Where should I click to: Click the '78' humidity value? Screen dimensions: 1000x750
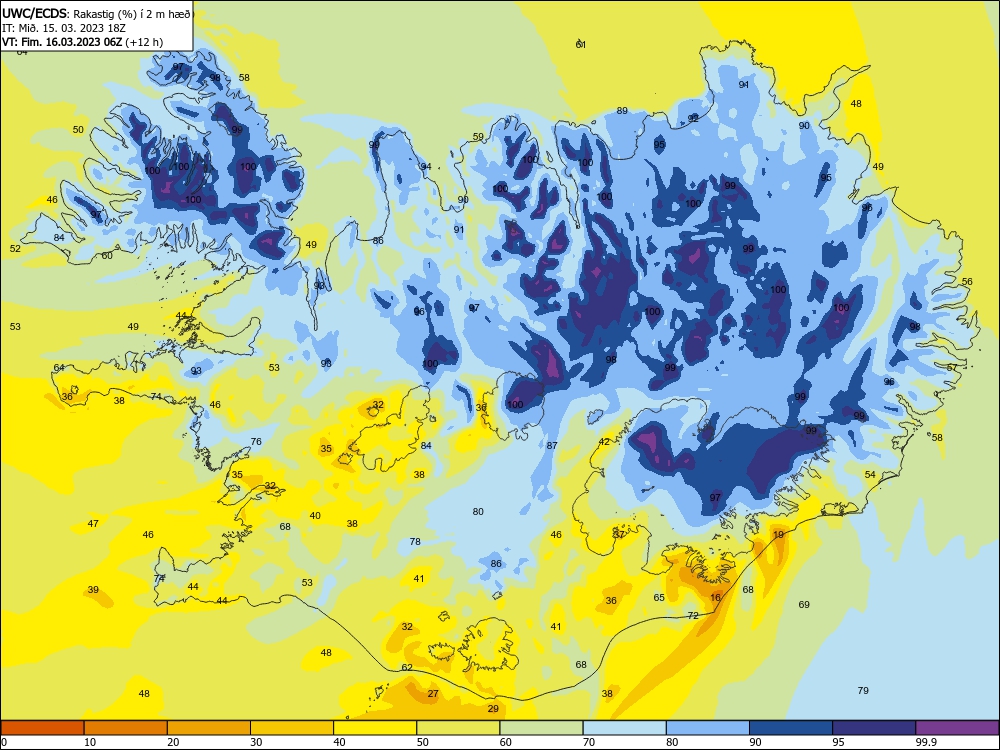415,541
